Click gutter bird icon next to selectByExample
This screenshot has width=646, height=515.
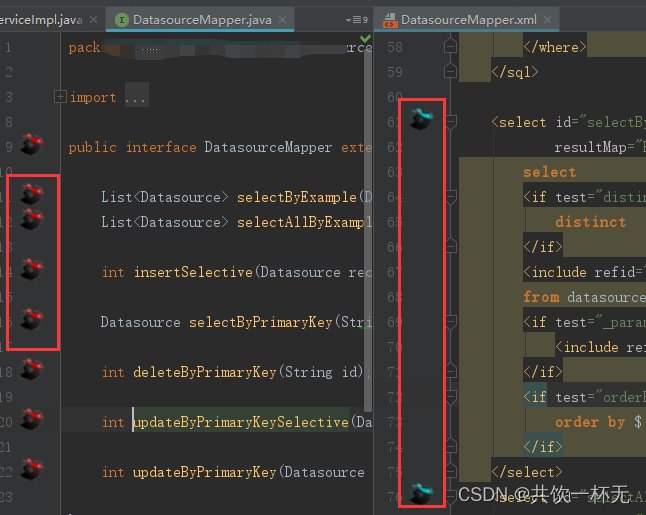pos(32,194)
